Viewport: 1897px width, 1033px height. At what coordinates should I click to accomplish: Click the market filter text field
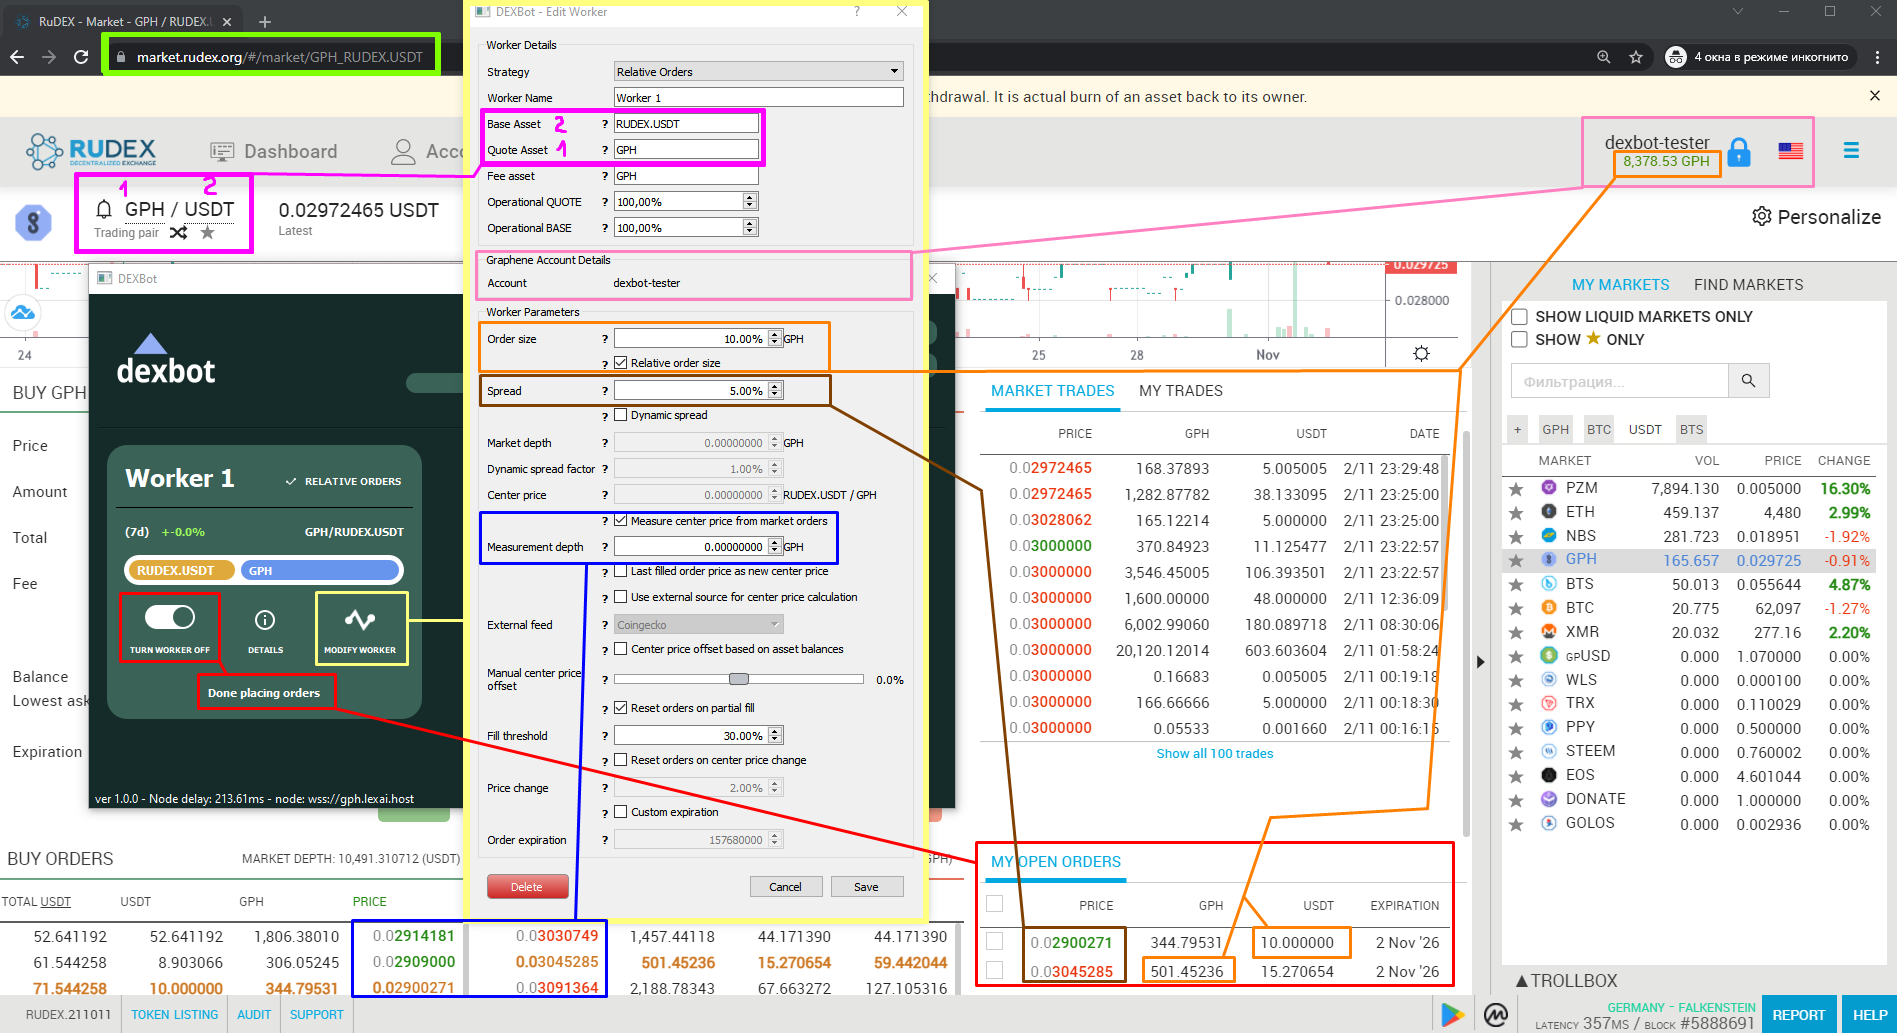pyautogui.click(x=1620, y=381)
